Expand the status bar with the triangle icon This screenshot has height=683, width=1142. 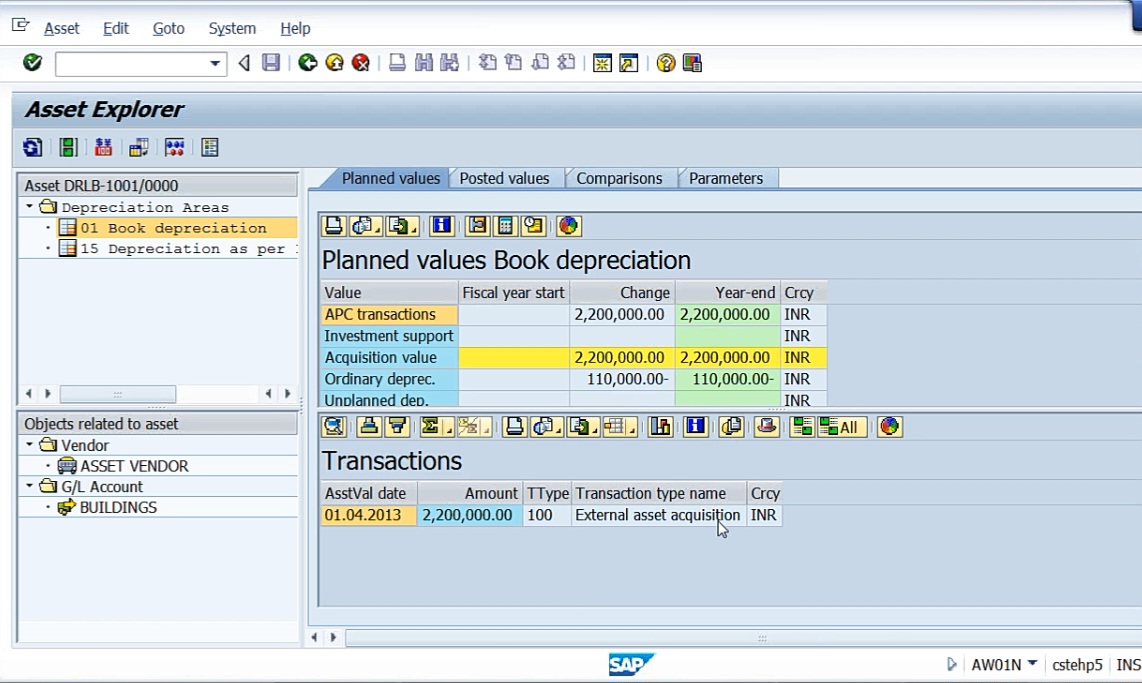pyautogui.click(x=951, y=664)
